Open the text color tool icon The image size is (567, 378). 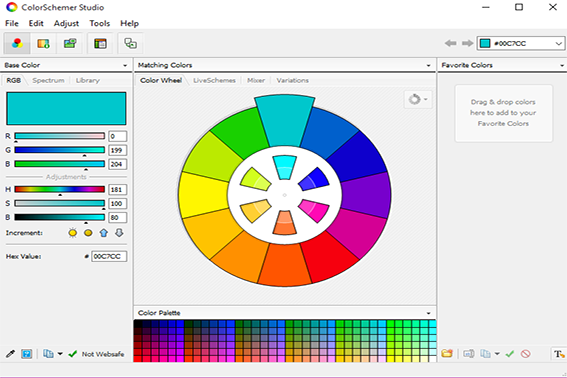click(559, 354)
